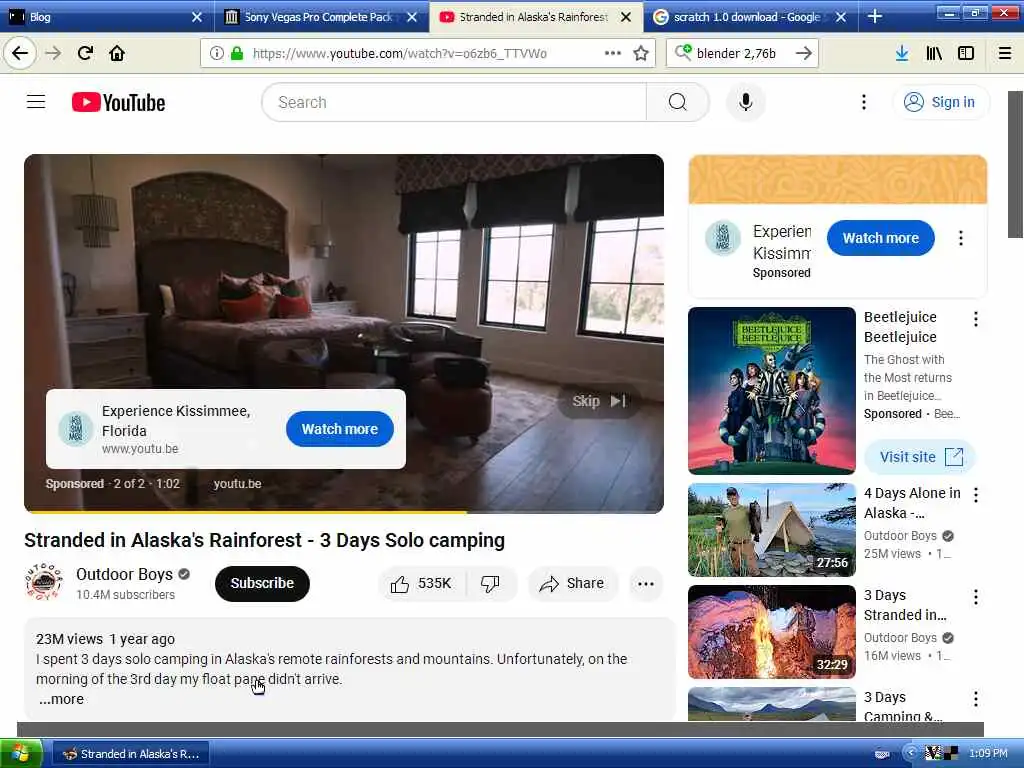Toggle the browser sidebar
This screenshot has height=768, width=1024.
point(966,53)
